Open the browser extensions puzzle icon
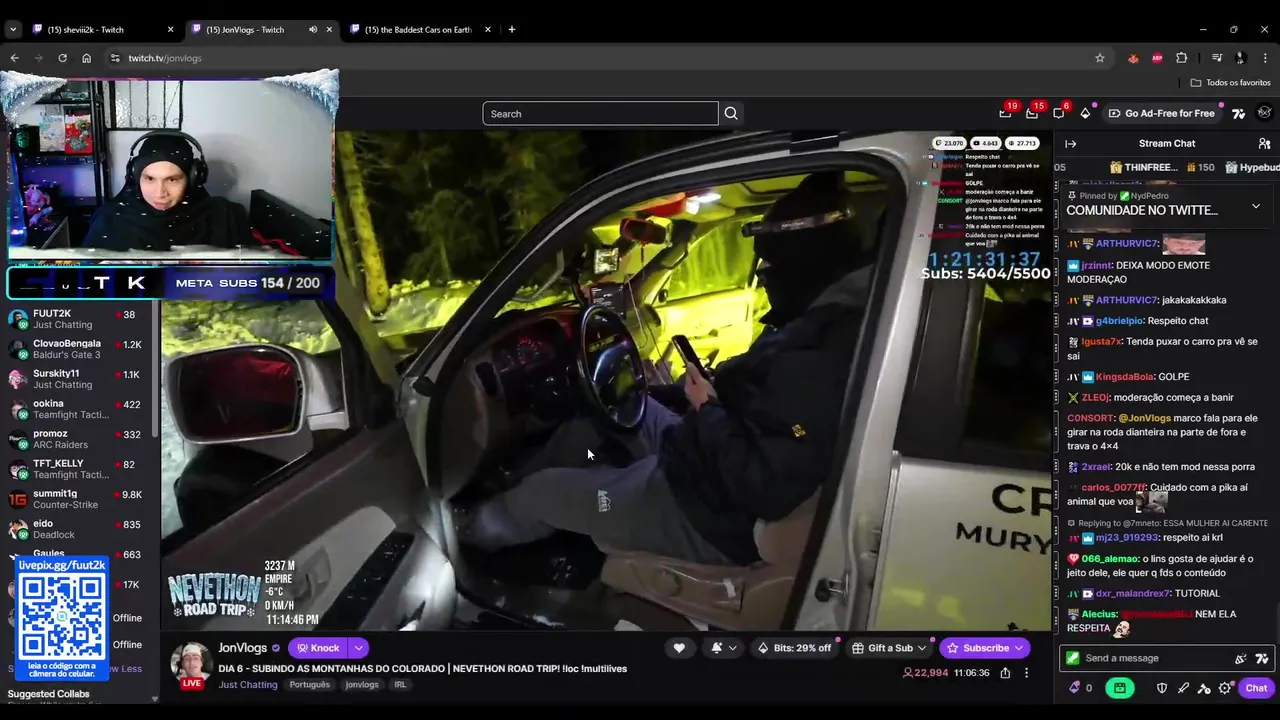Viewport: 1280px width, 720px height. tap(1181, 58)
